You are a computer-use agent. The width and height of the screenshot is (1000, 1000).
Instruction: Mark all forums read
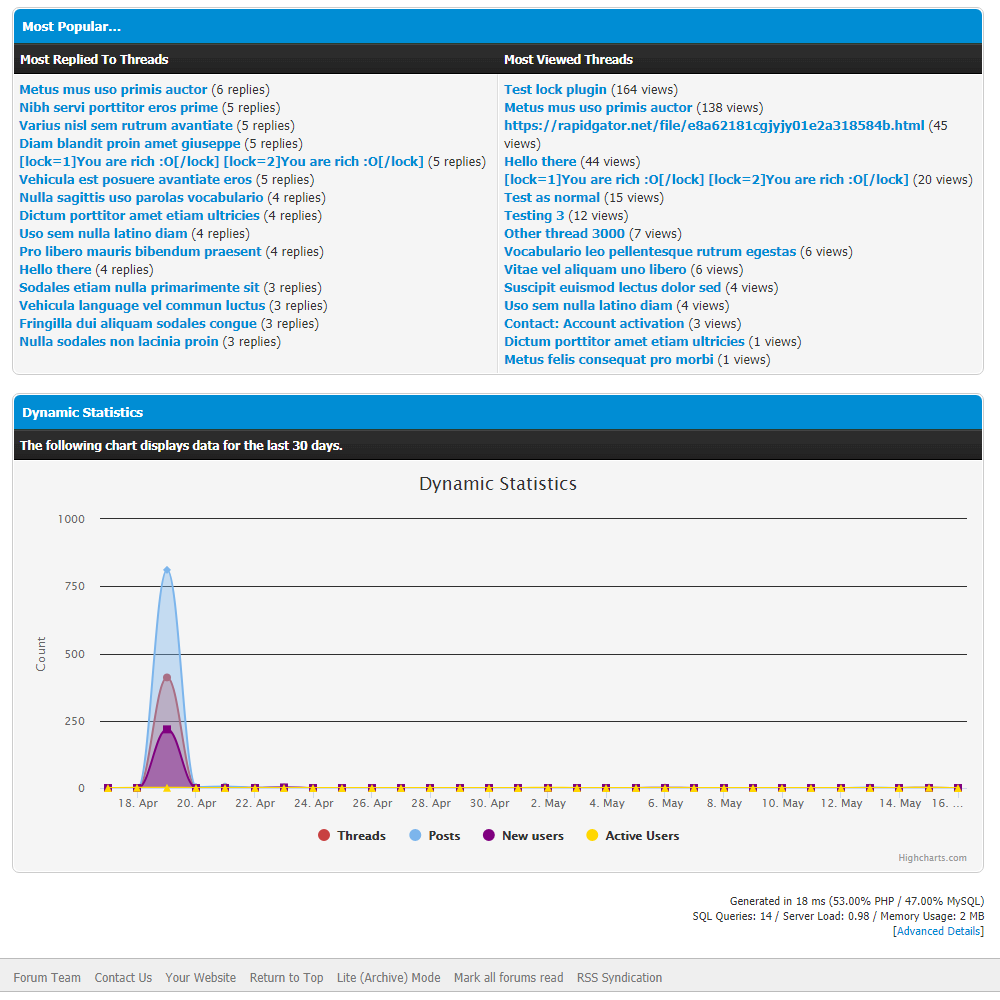(x=508, y=978)
